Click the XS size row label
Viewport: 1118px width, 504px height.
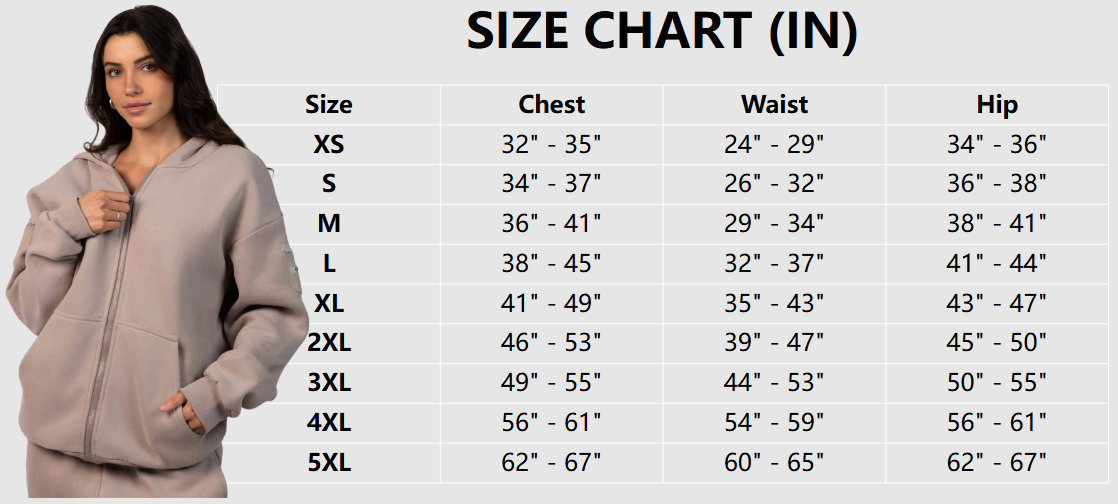329,145
